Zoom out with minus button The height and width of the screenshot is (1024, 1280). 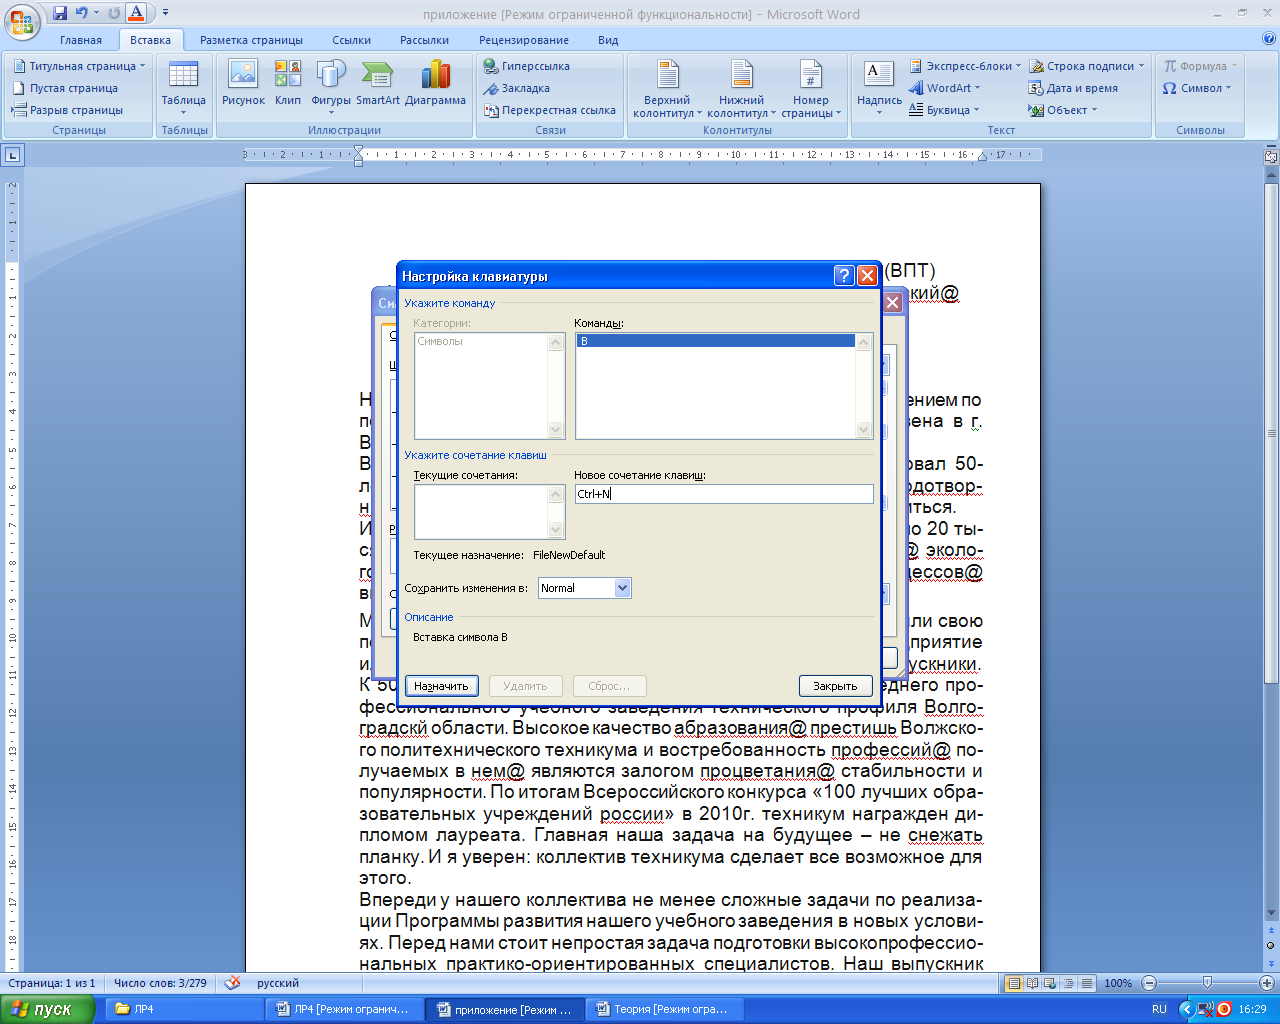1149,983
